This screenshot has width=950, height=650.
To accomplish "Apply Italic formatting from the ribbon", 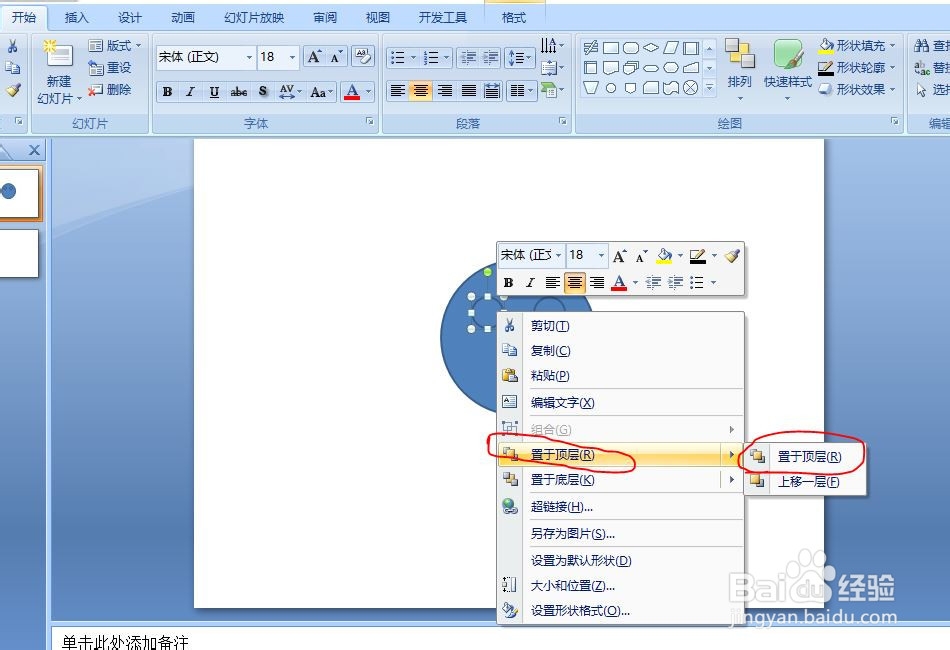I will point(190,92).
